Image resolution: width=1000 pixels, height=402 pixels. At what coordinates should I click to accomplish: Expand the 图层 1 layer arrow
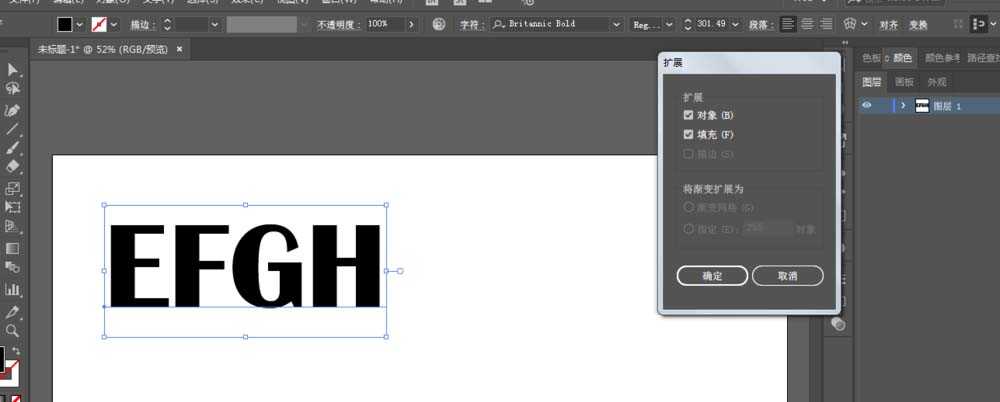click(903, 106)
